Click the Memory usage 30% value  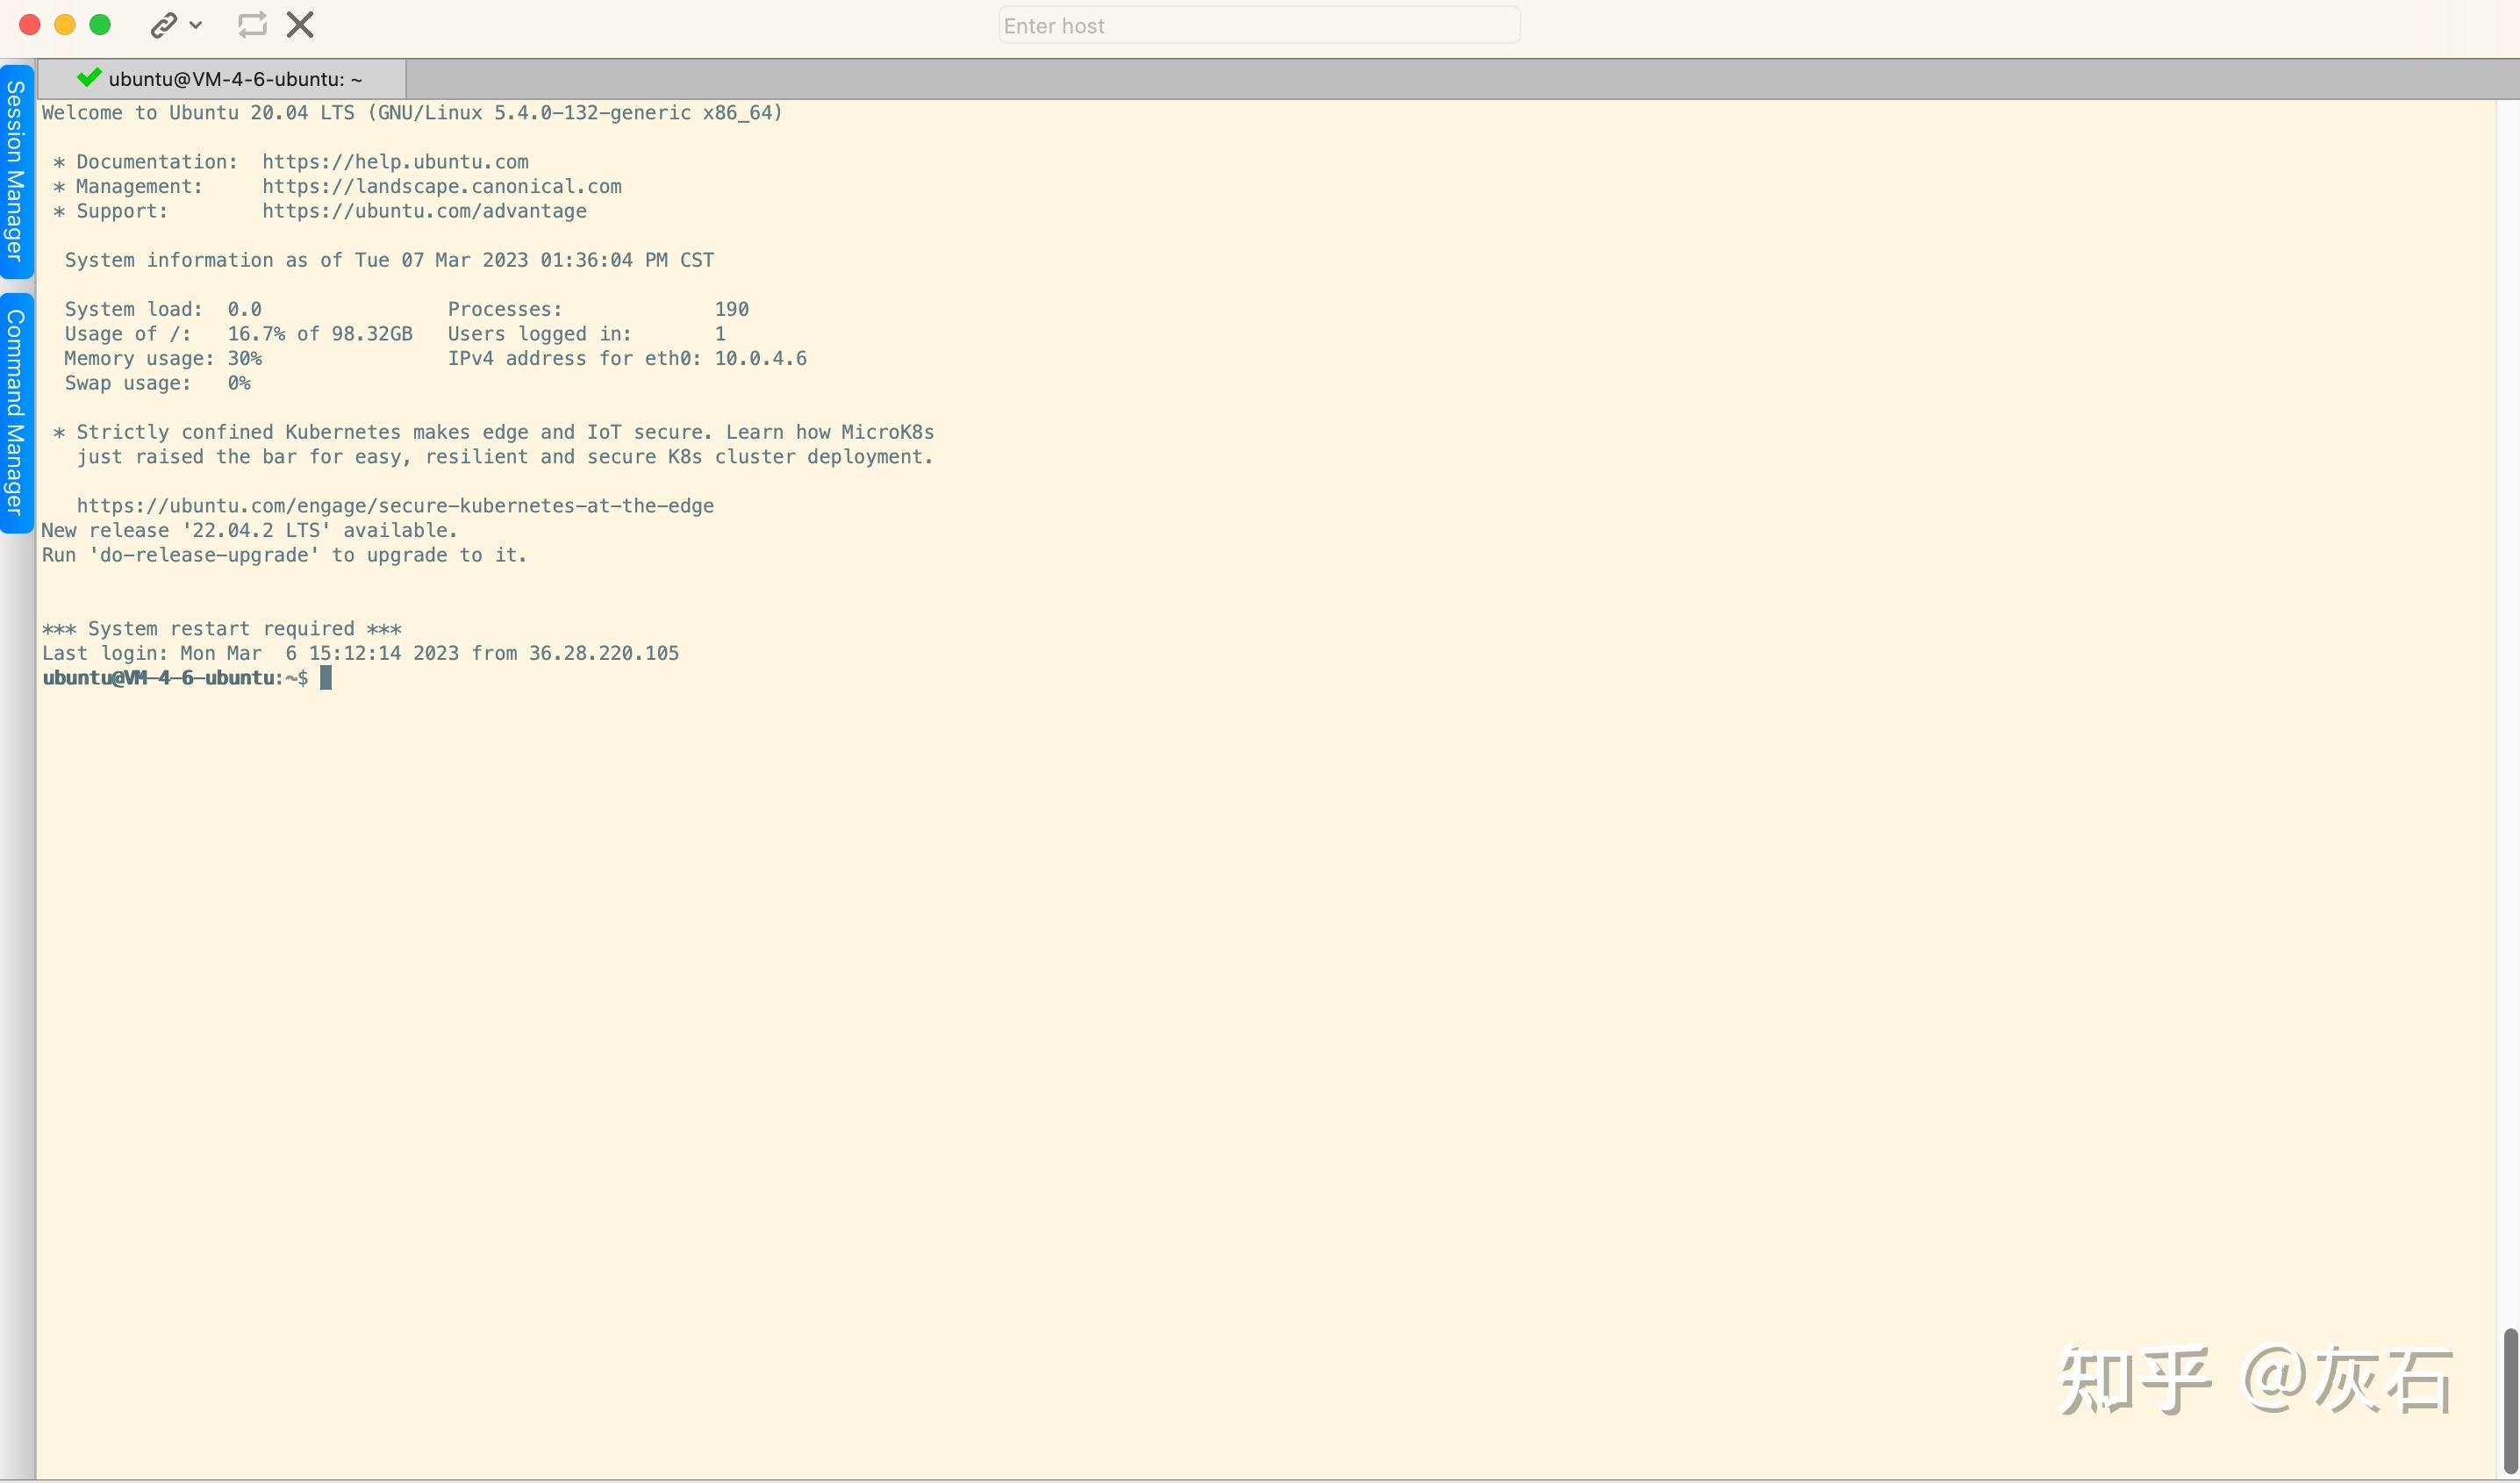[244, 359]
